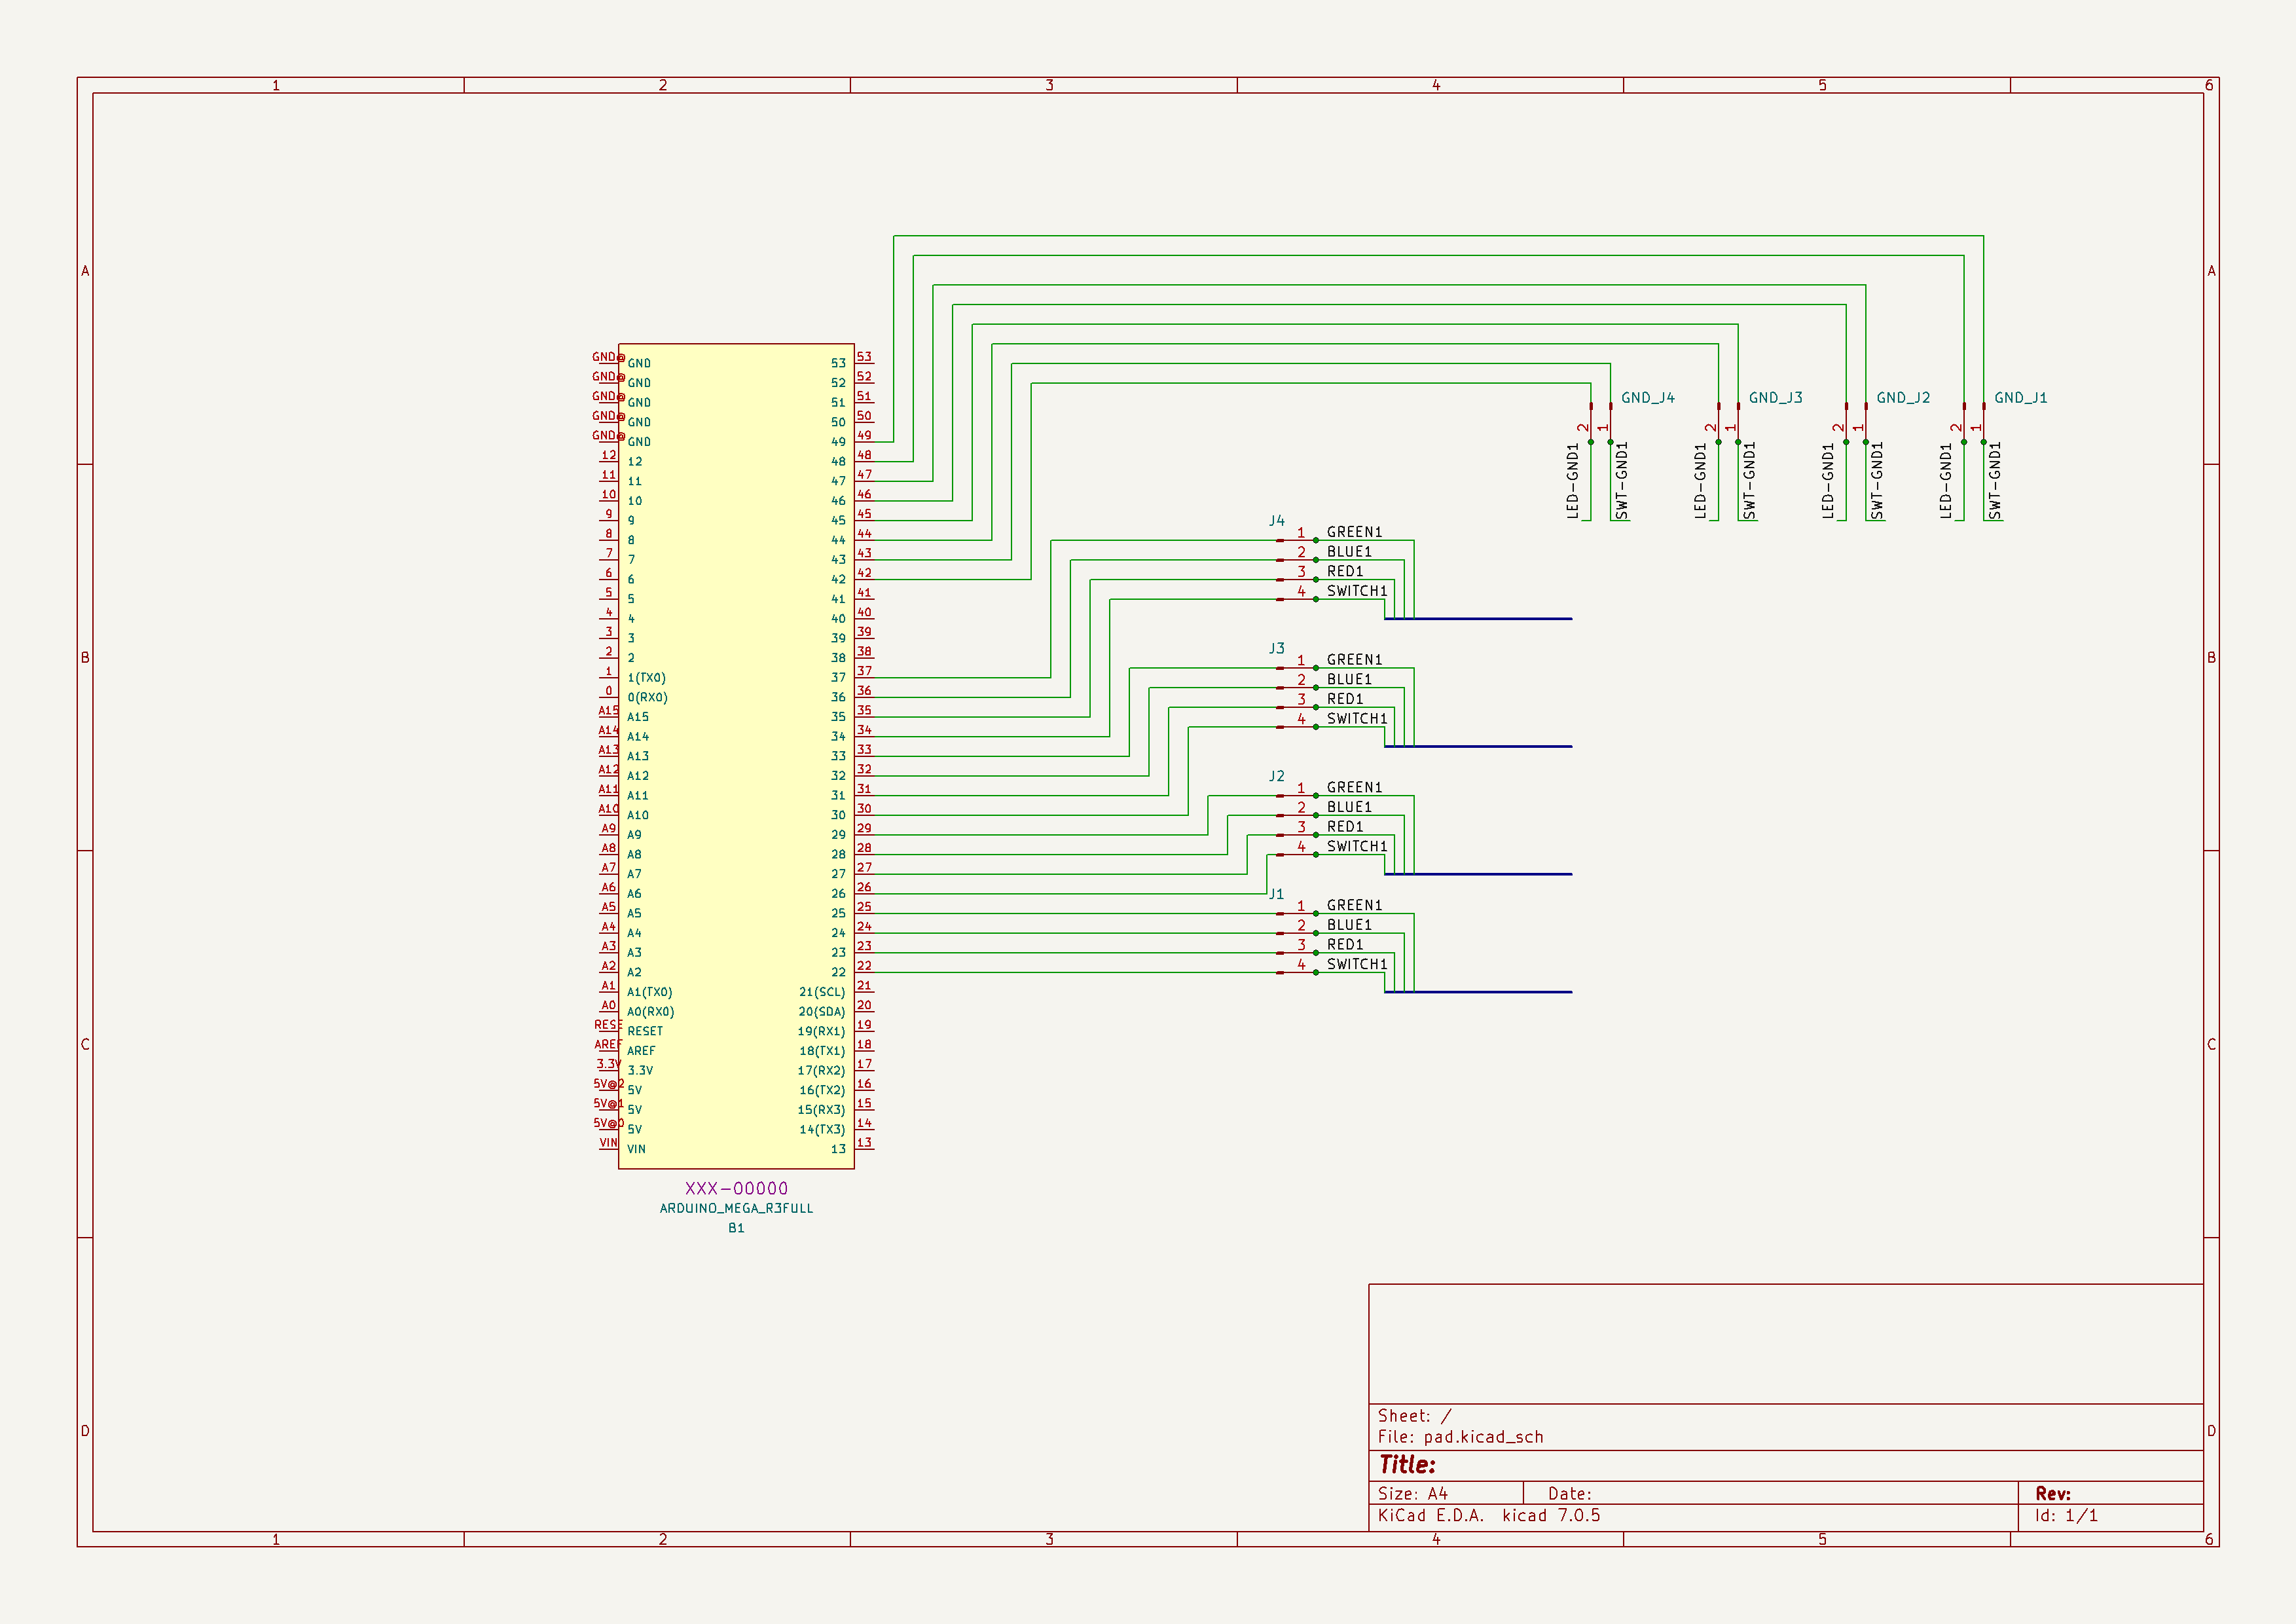Click the J1 connector reference label

(x=1276, y=894)
